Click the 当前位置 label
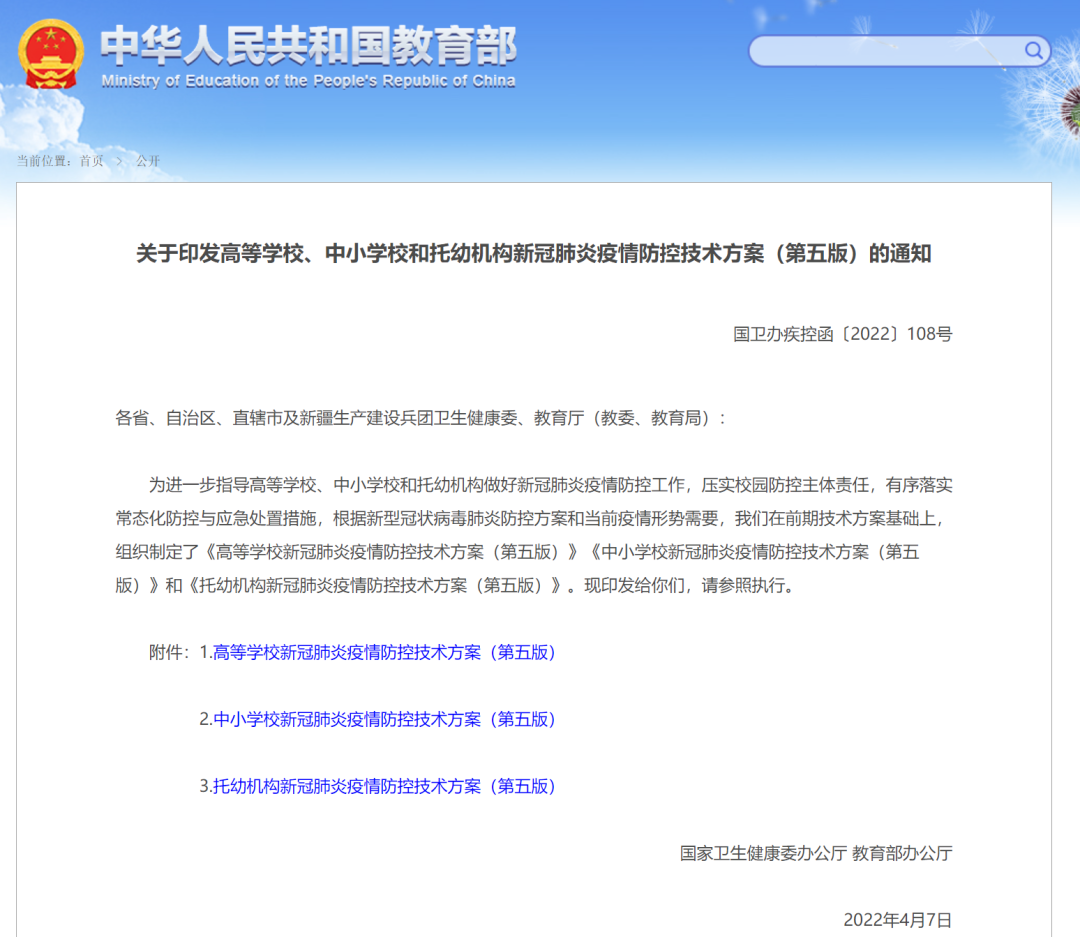The image size is (1080, 937). coord(45,161)
